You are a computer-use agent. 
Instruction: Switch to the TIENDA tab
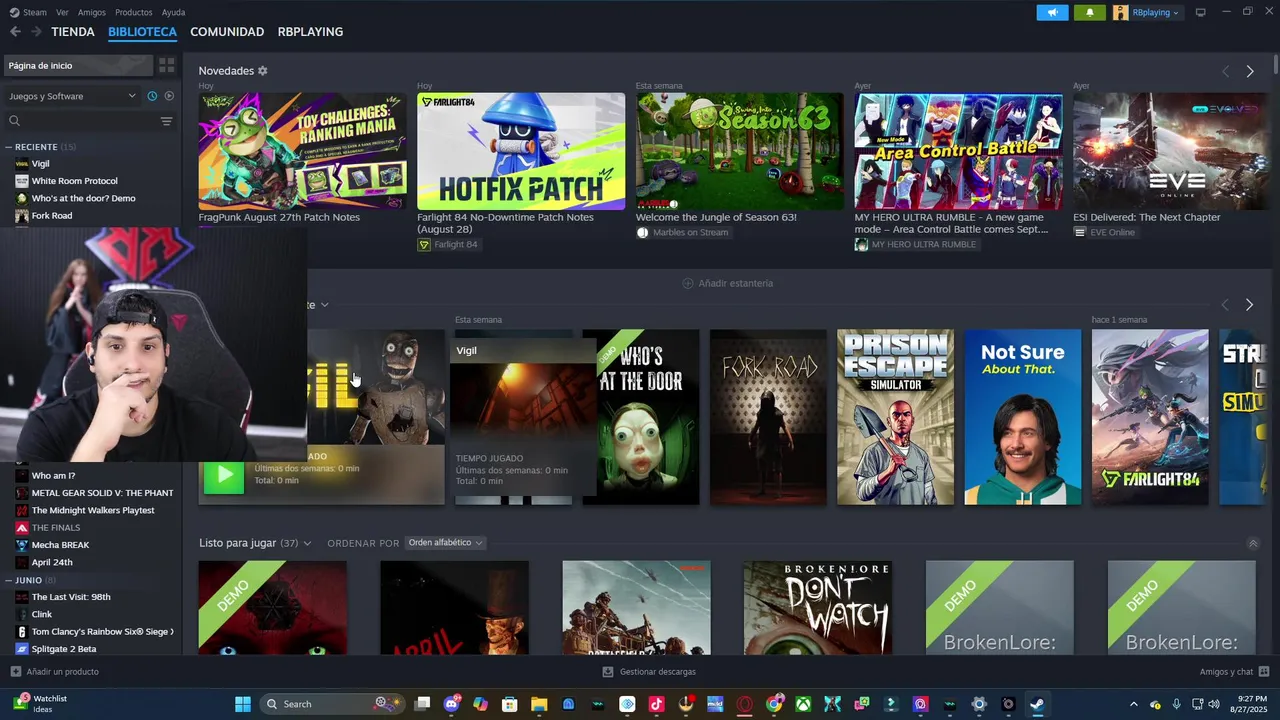coord(73,32)
